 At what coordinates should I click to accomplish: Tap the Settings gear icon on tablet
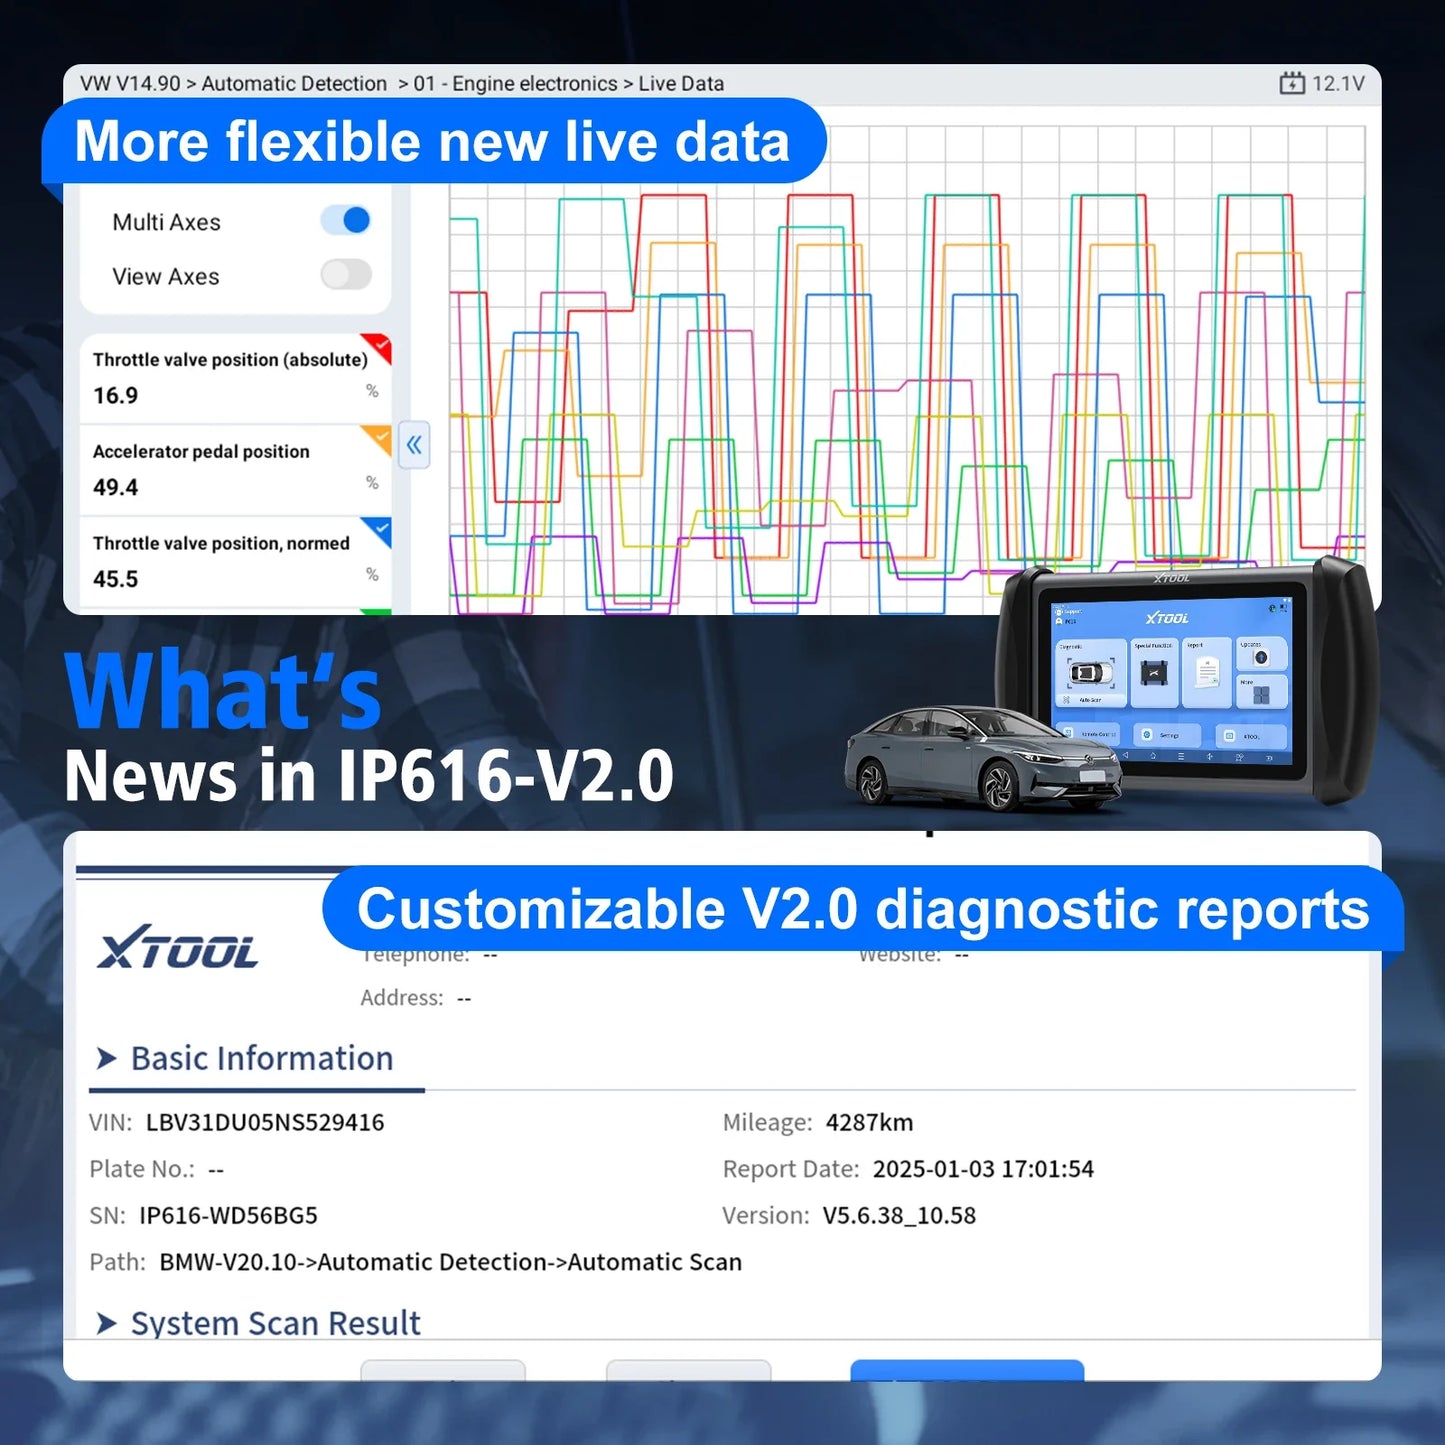[1148, 735]
